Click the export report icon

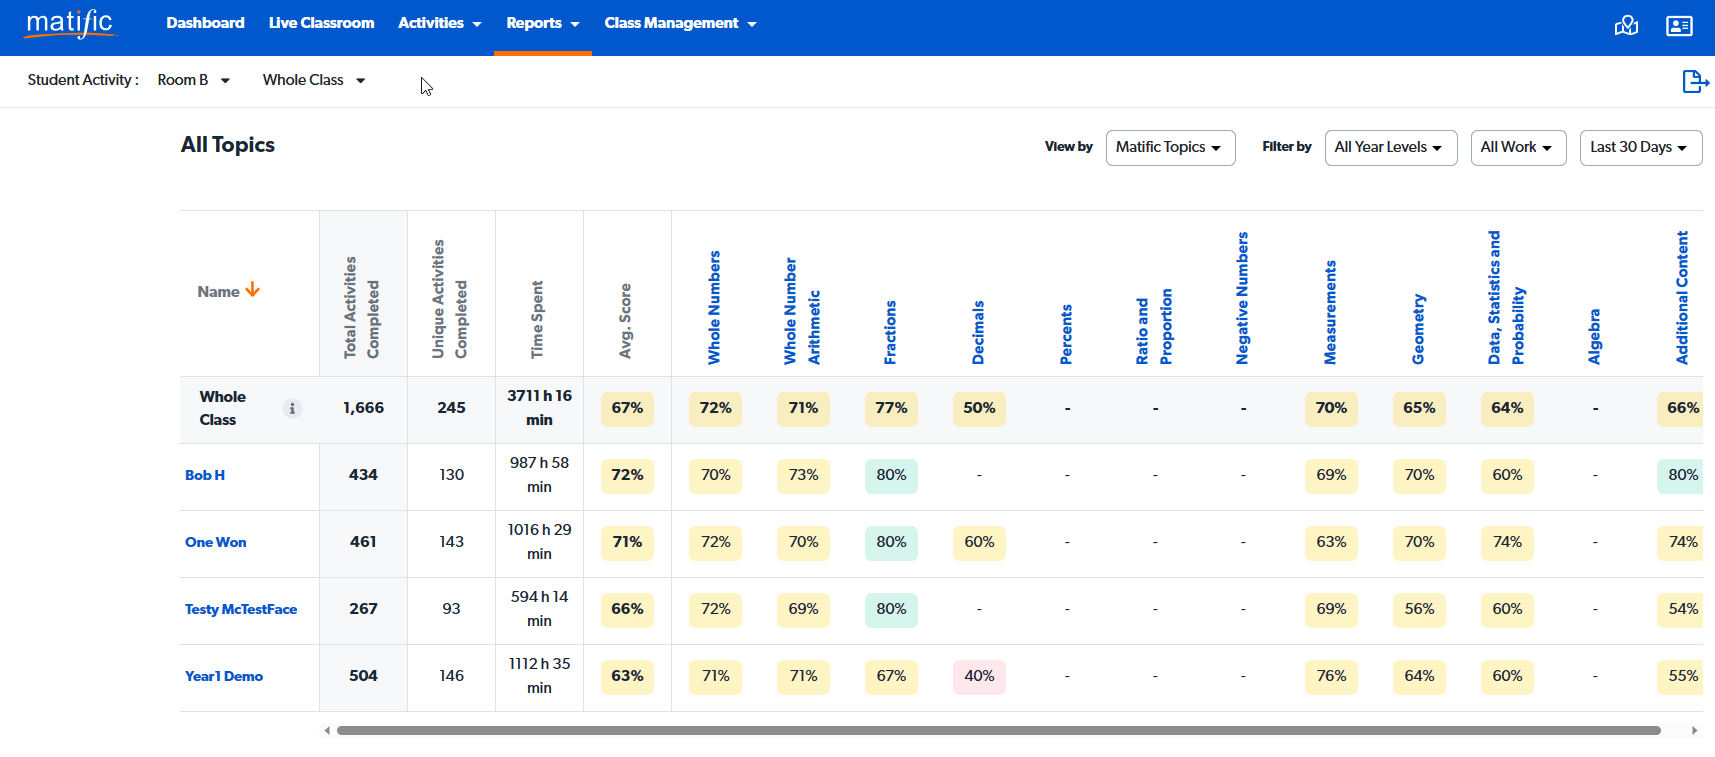pos(1694,81)
